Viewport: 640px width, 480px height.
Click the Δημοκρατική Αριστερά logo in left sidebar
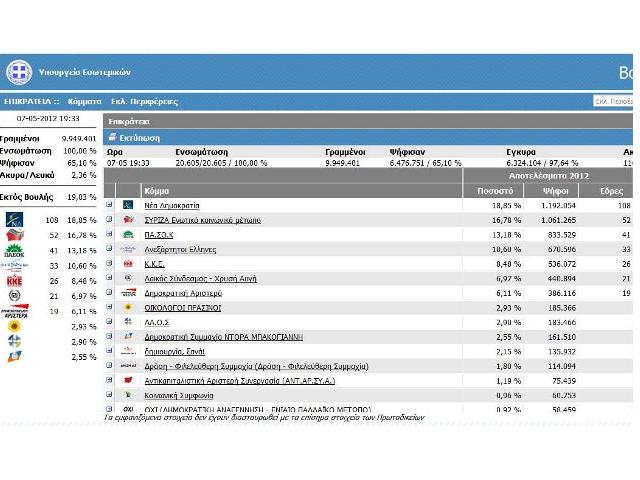pyautogui.click(x=14, y=312)
